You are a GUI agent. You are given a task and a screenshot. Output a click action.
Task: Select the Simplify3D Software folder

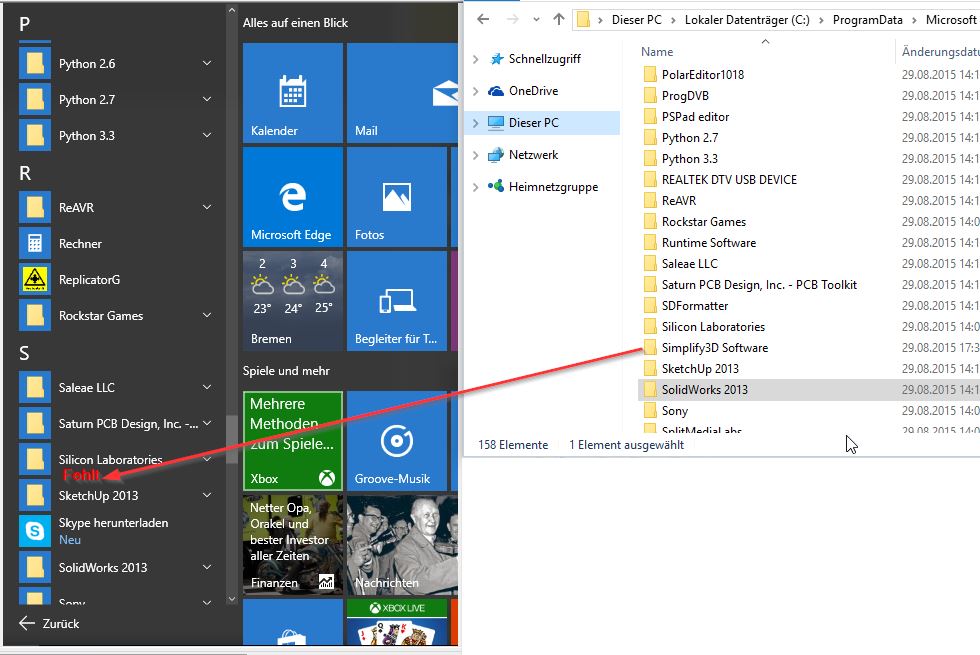click(x=714, y=348)
